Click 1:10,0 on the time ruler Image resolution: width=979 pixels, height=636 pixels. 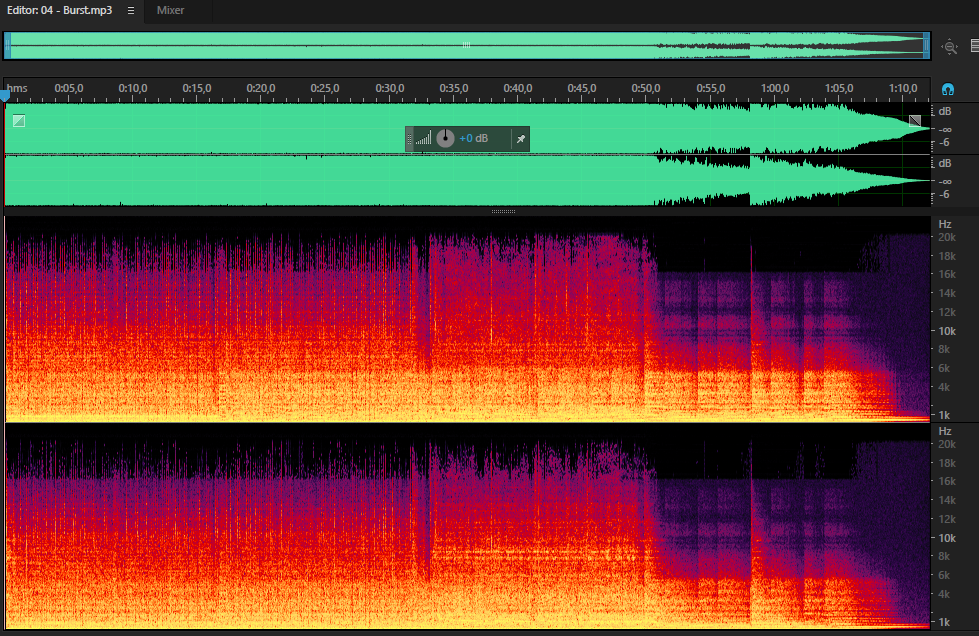point(903,89)
